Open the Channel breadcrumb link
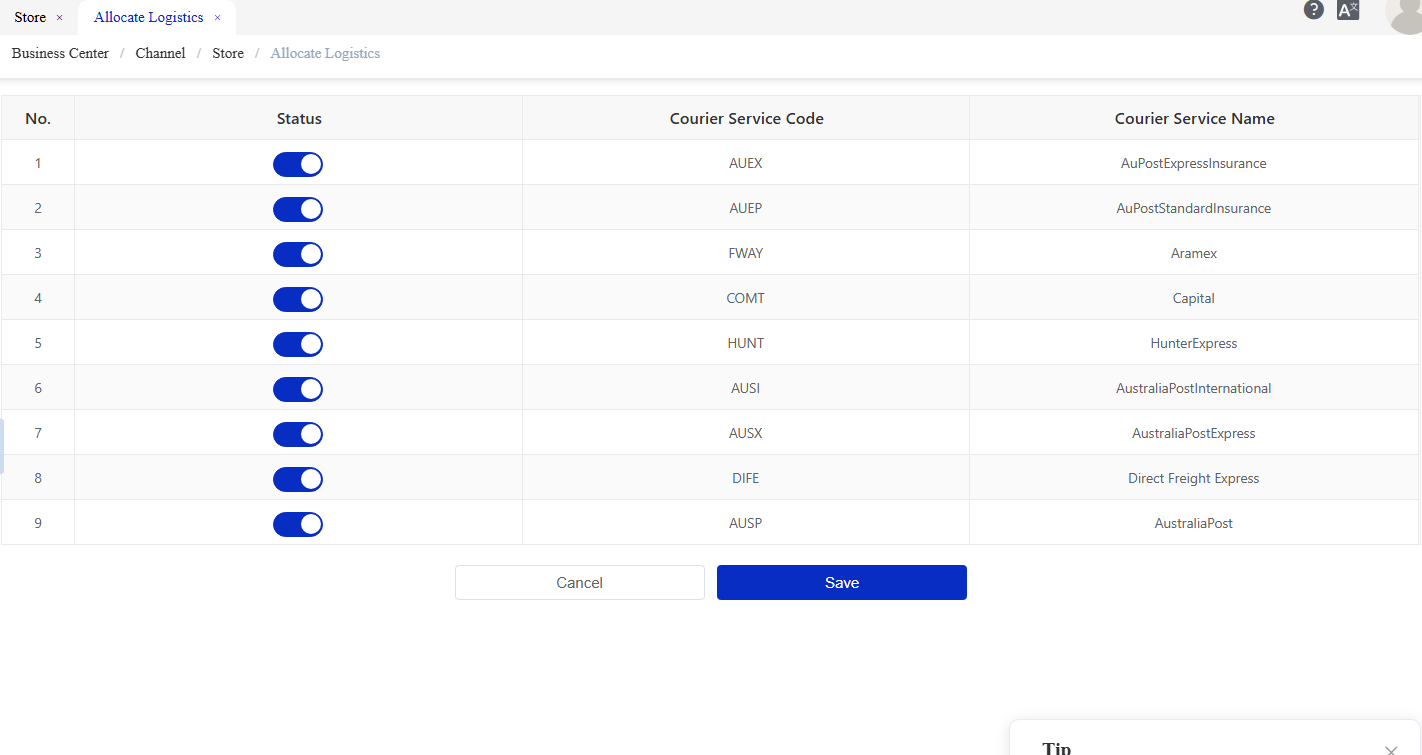Viewport: 1422px width, 755px height. [160, 53]
